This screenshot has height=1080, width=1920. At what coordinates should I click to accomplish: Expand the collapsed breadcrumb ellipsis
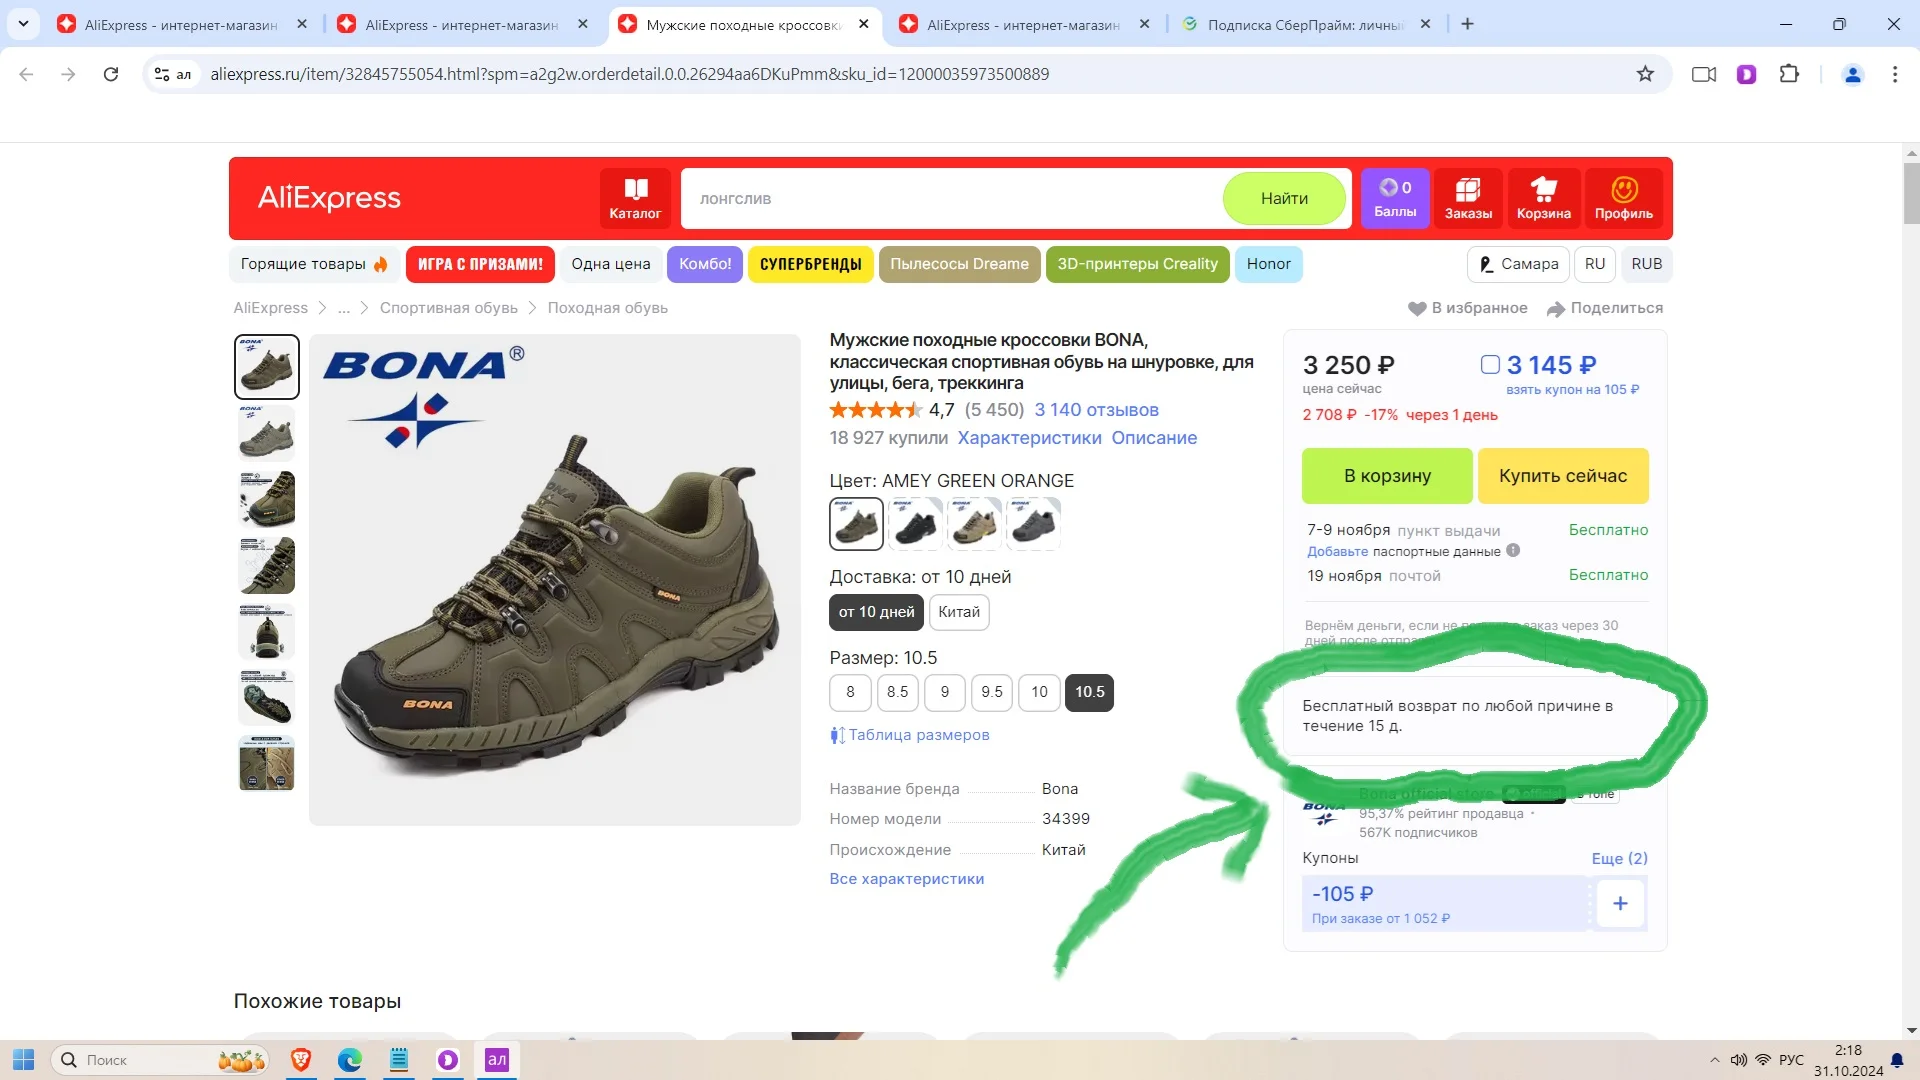coord(344,308)
